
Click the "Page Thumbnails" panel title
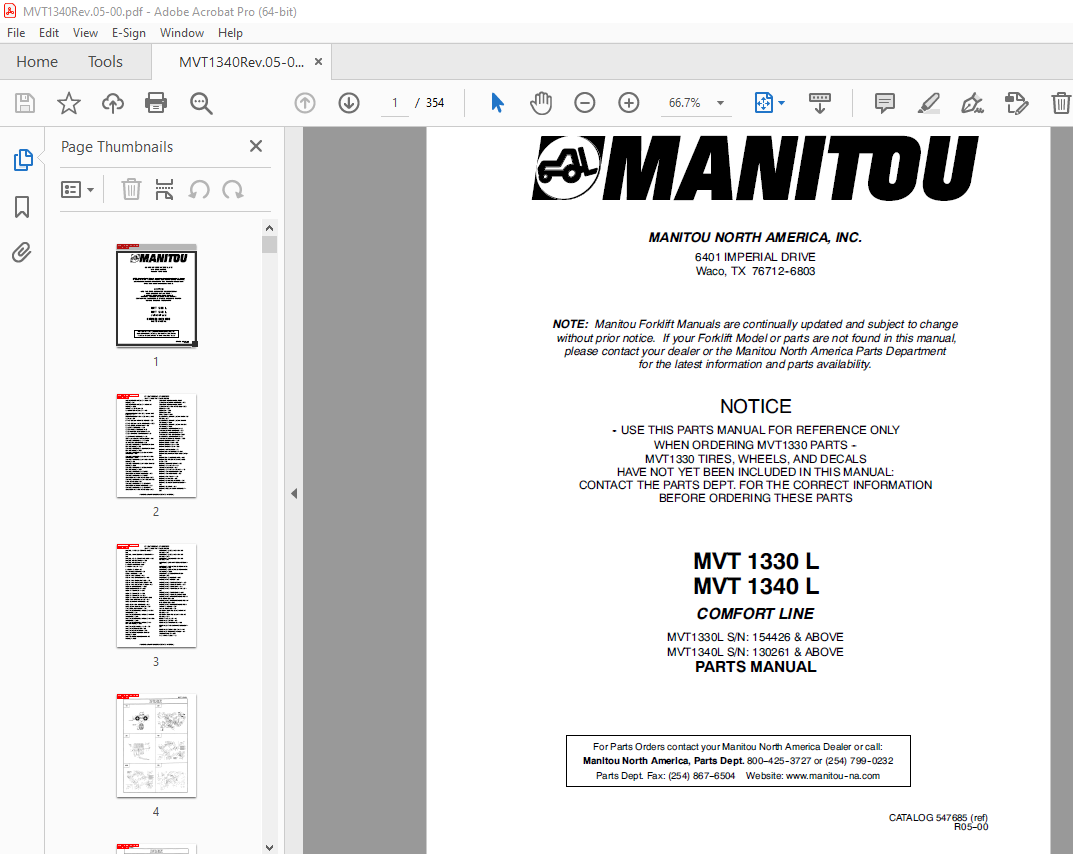point(117,146)
